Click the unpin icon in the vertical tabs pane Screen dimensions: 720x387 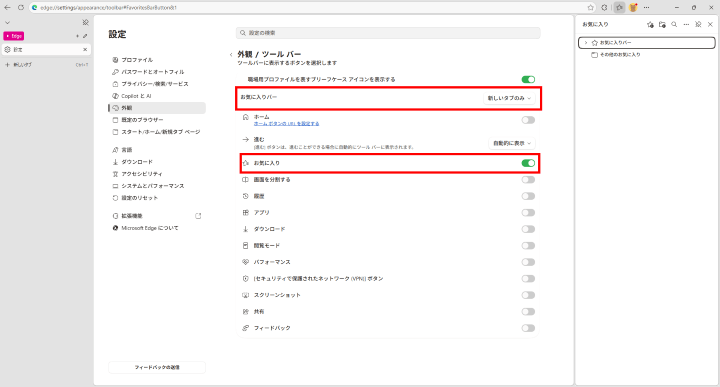click(85, 22)
